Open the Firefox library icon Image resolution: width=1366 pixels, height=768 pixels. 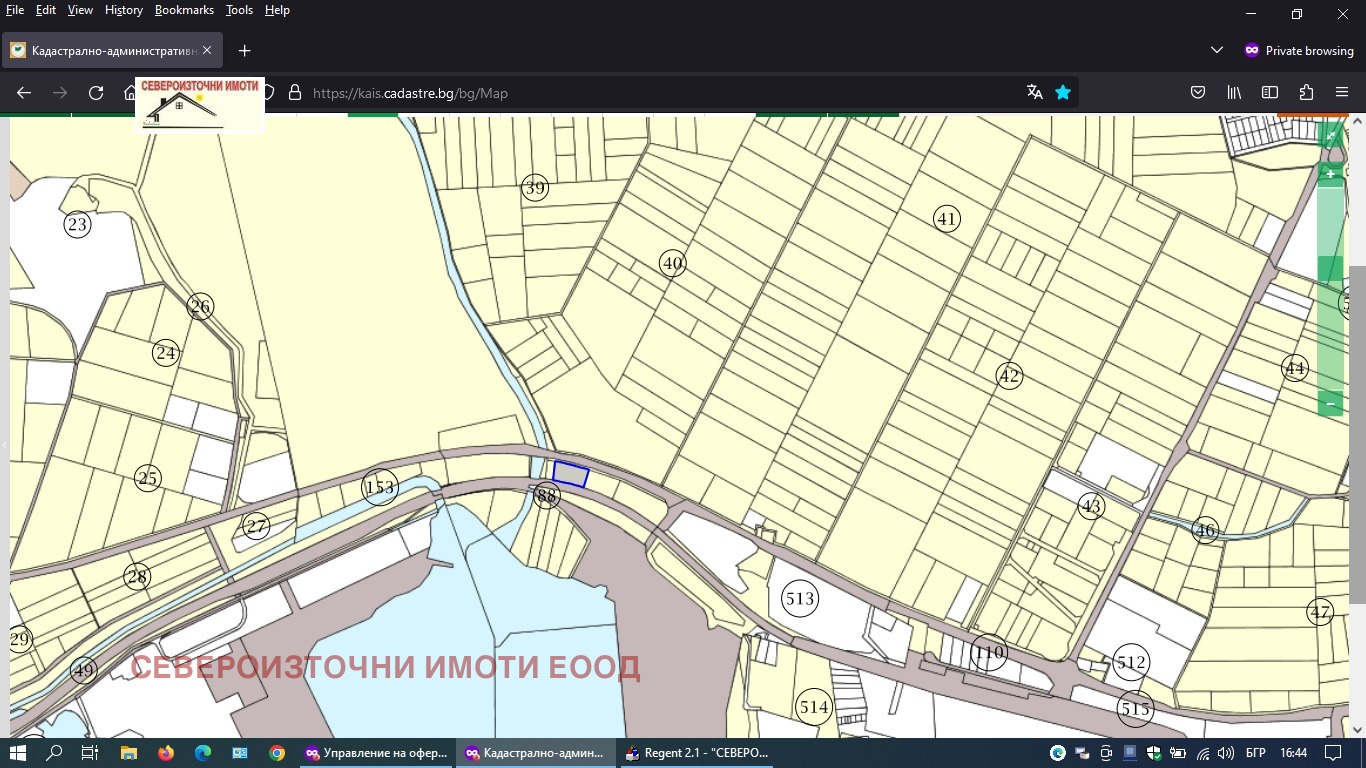[x=1234, y=93]
